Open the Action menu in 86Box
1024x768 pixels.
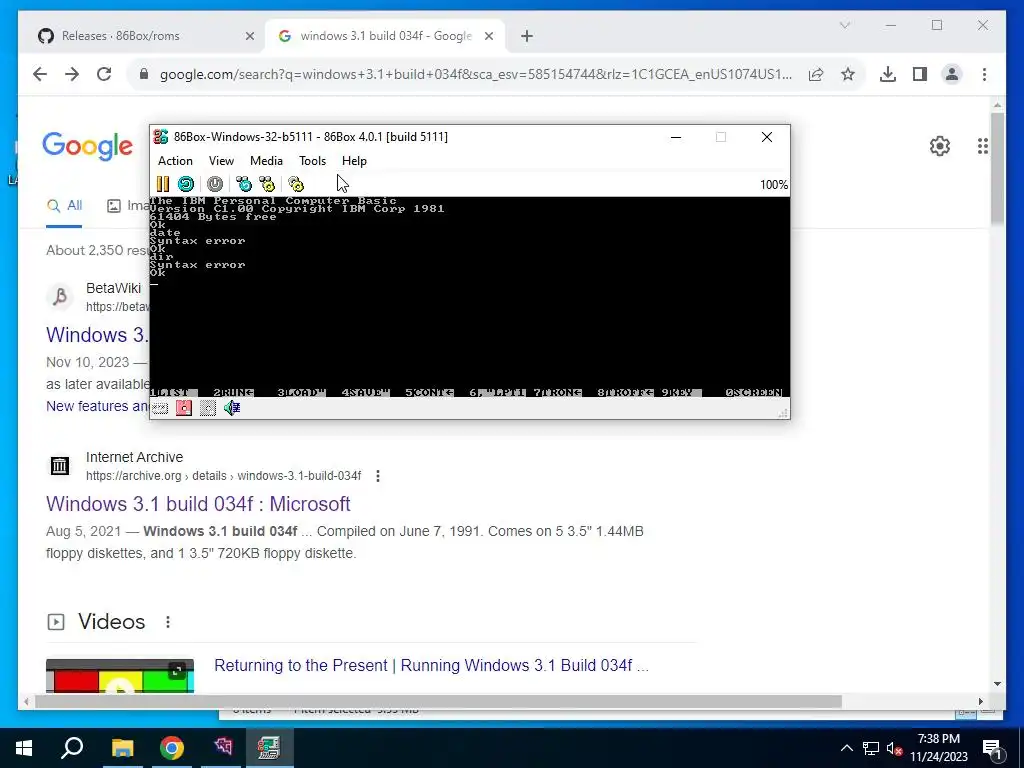pos(175,161)
